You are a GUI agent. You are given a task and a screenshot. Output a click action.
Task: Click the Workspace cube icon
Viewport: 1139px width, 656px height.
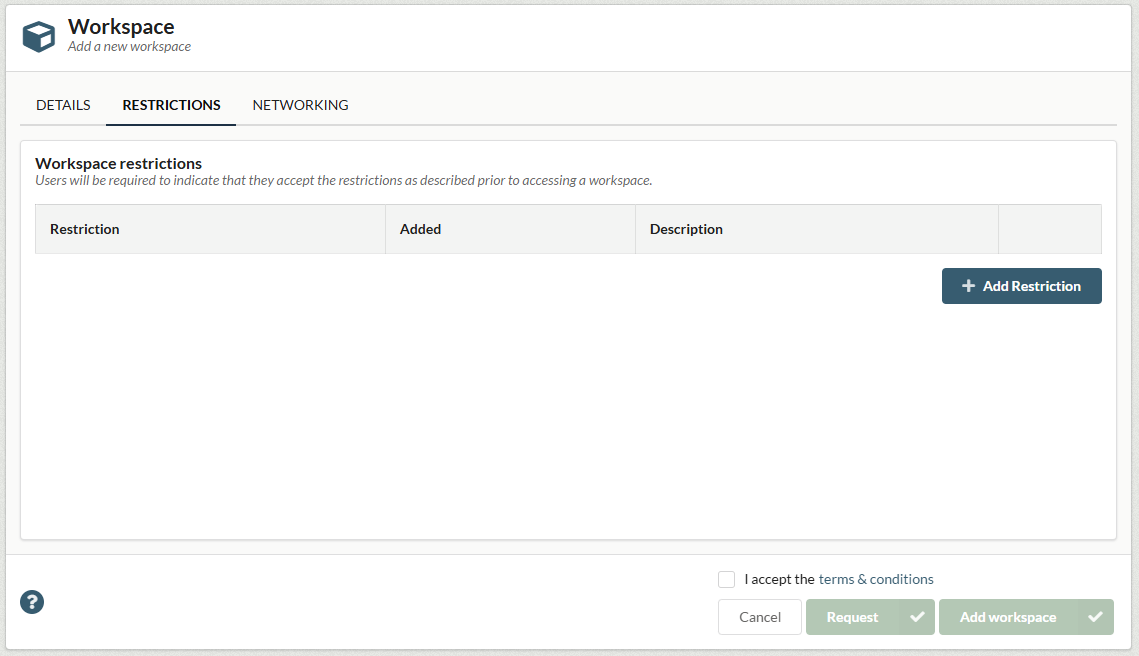click(39, 37)
